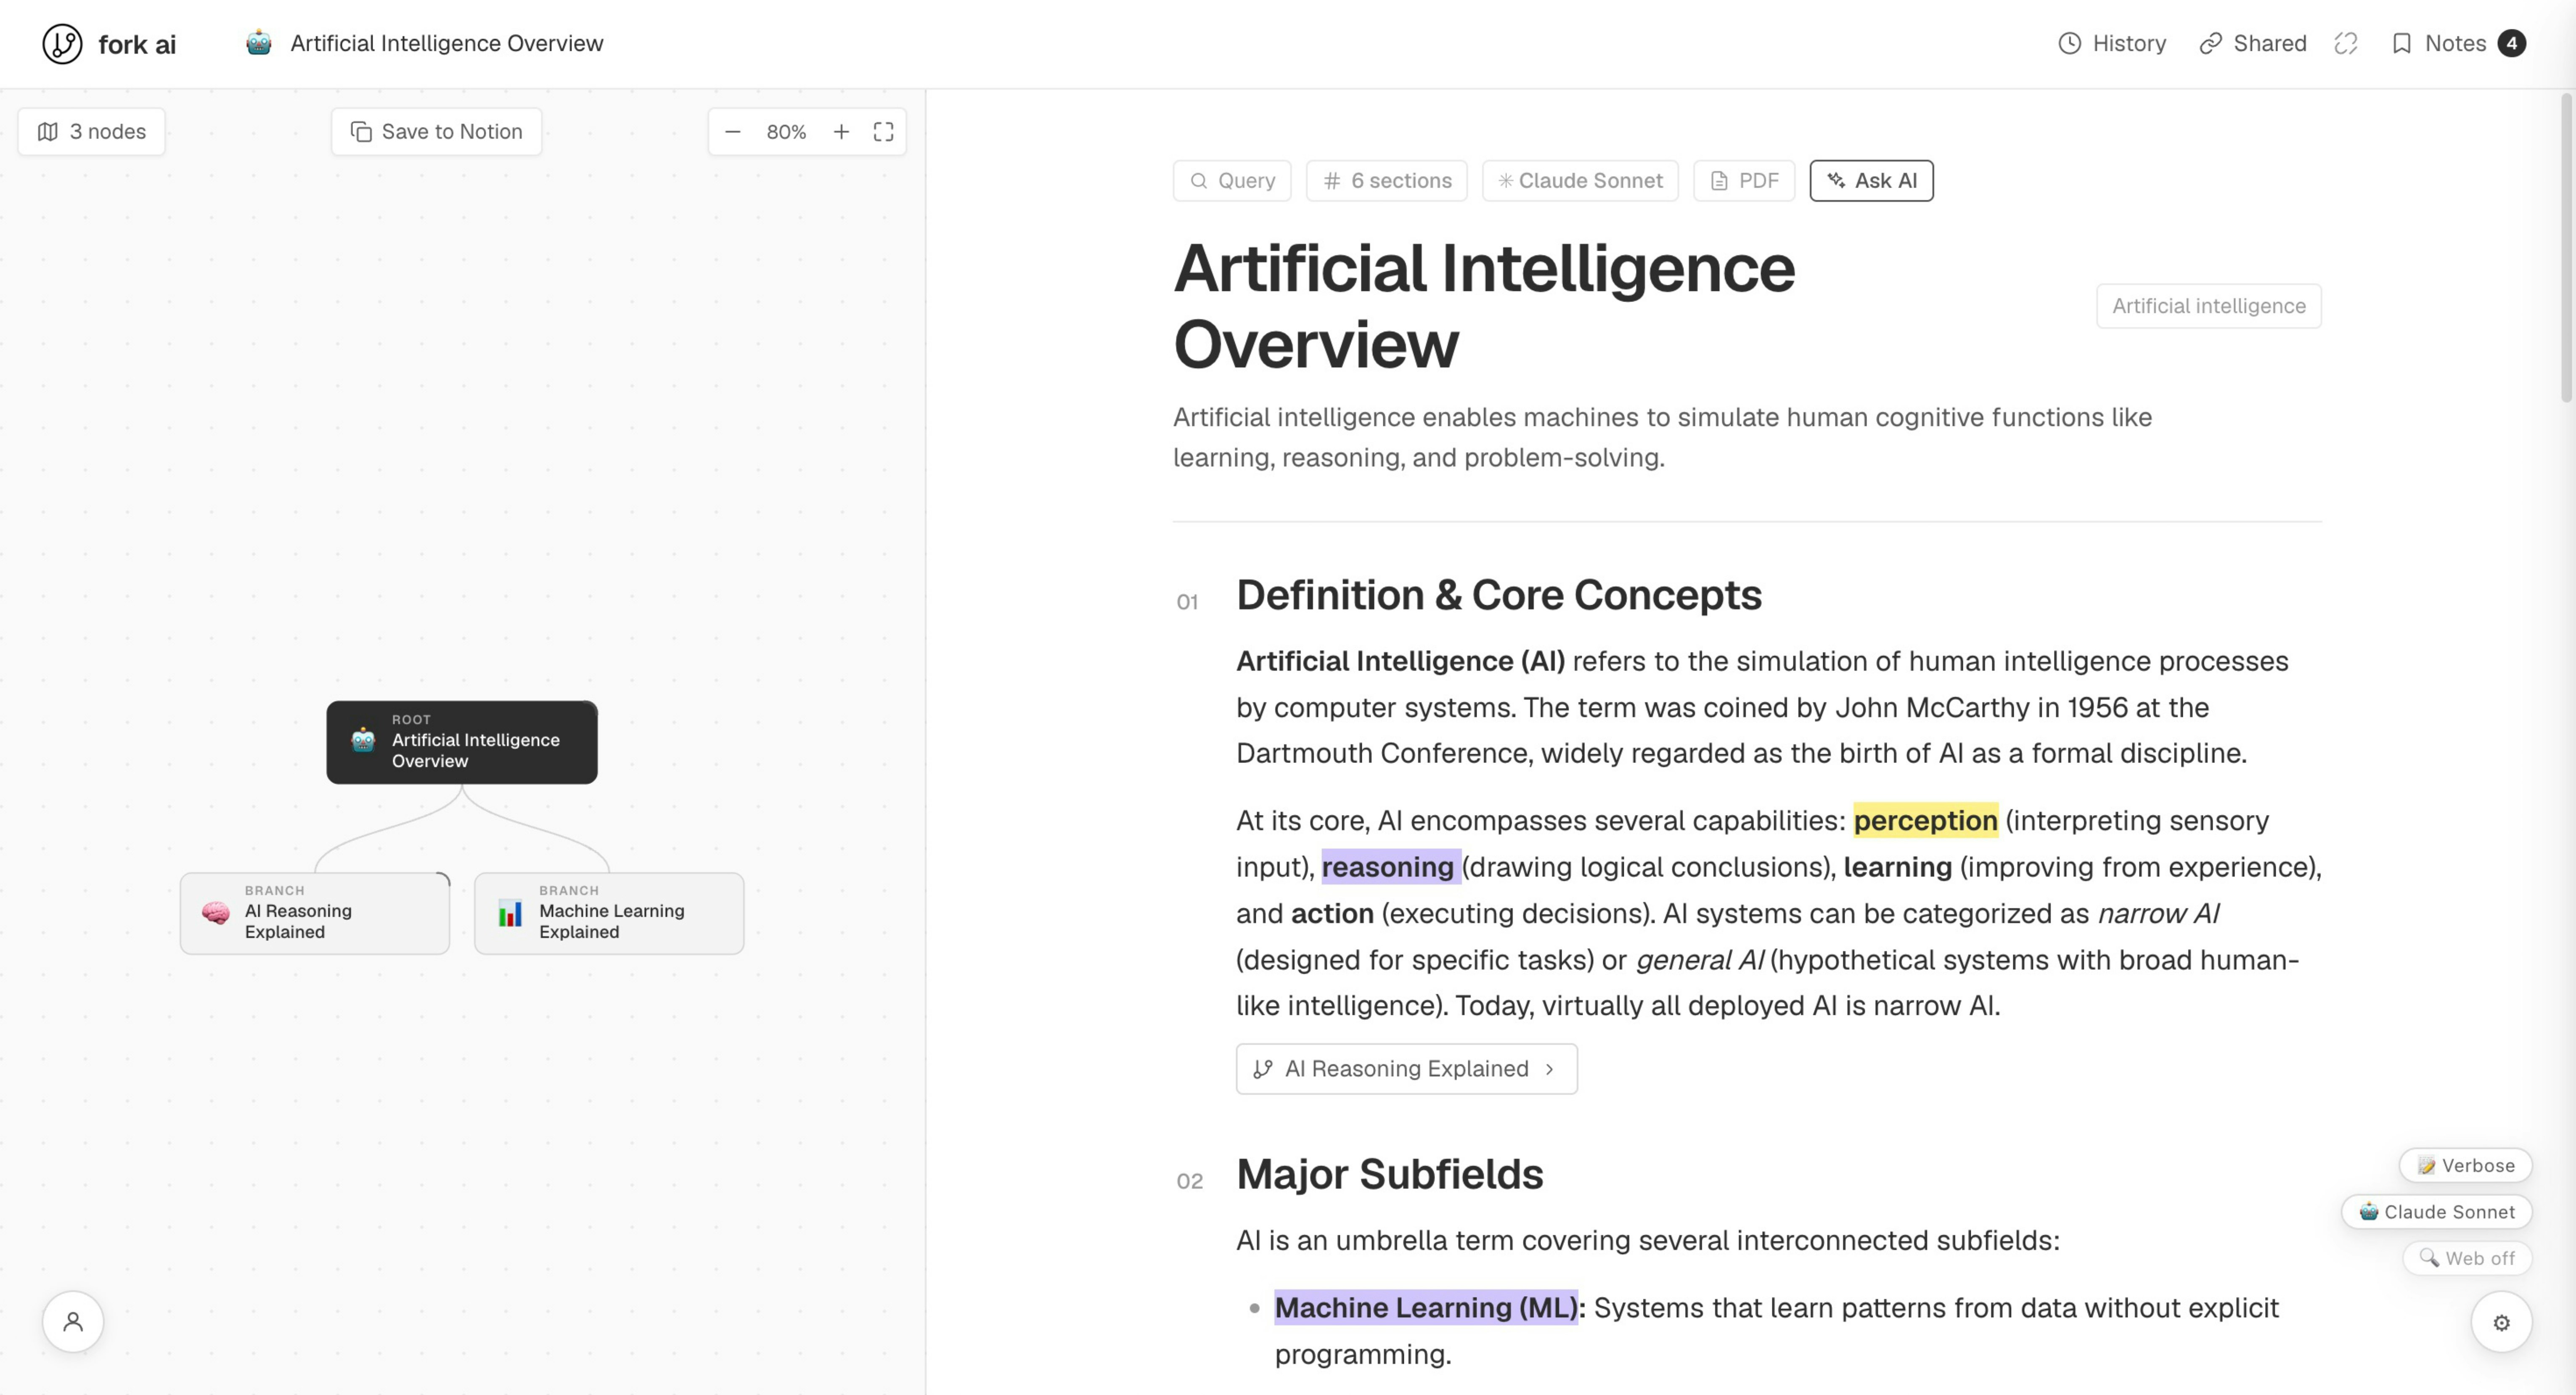The image size is (2576, 1395).
Task: Select the Machine Learning Explained branch node
Action: 609,913
